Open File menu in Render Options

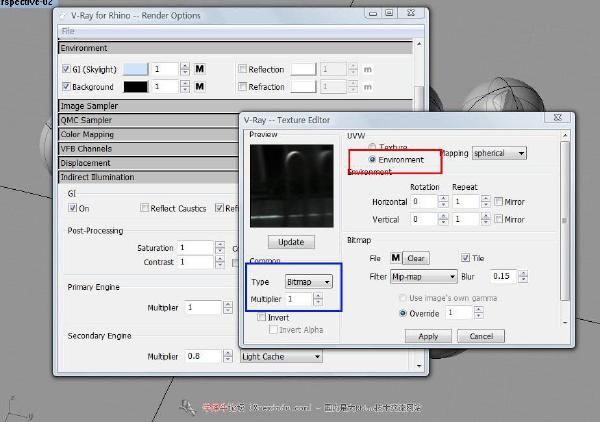pyautogui.click(x=68, y=31)
